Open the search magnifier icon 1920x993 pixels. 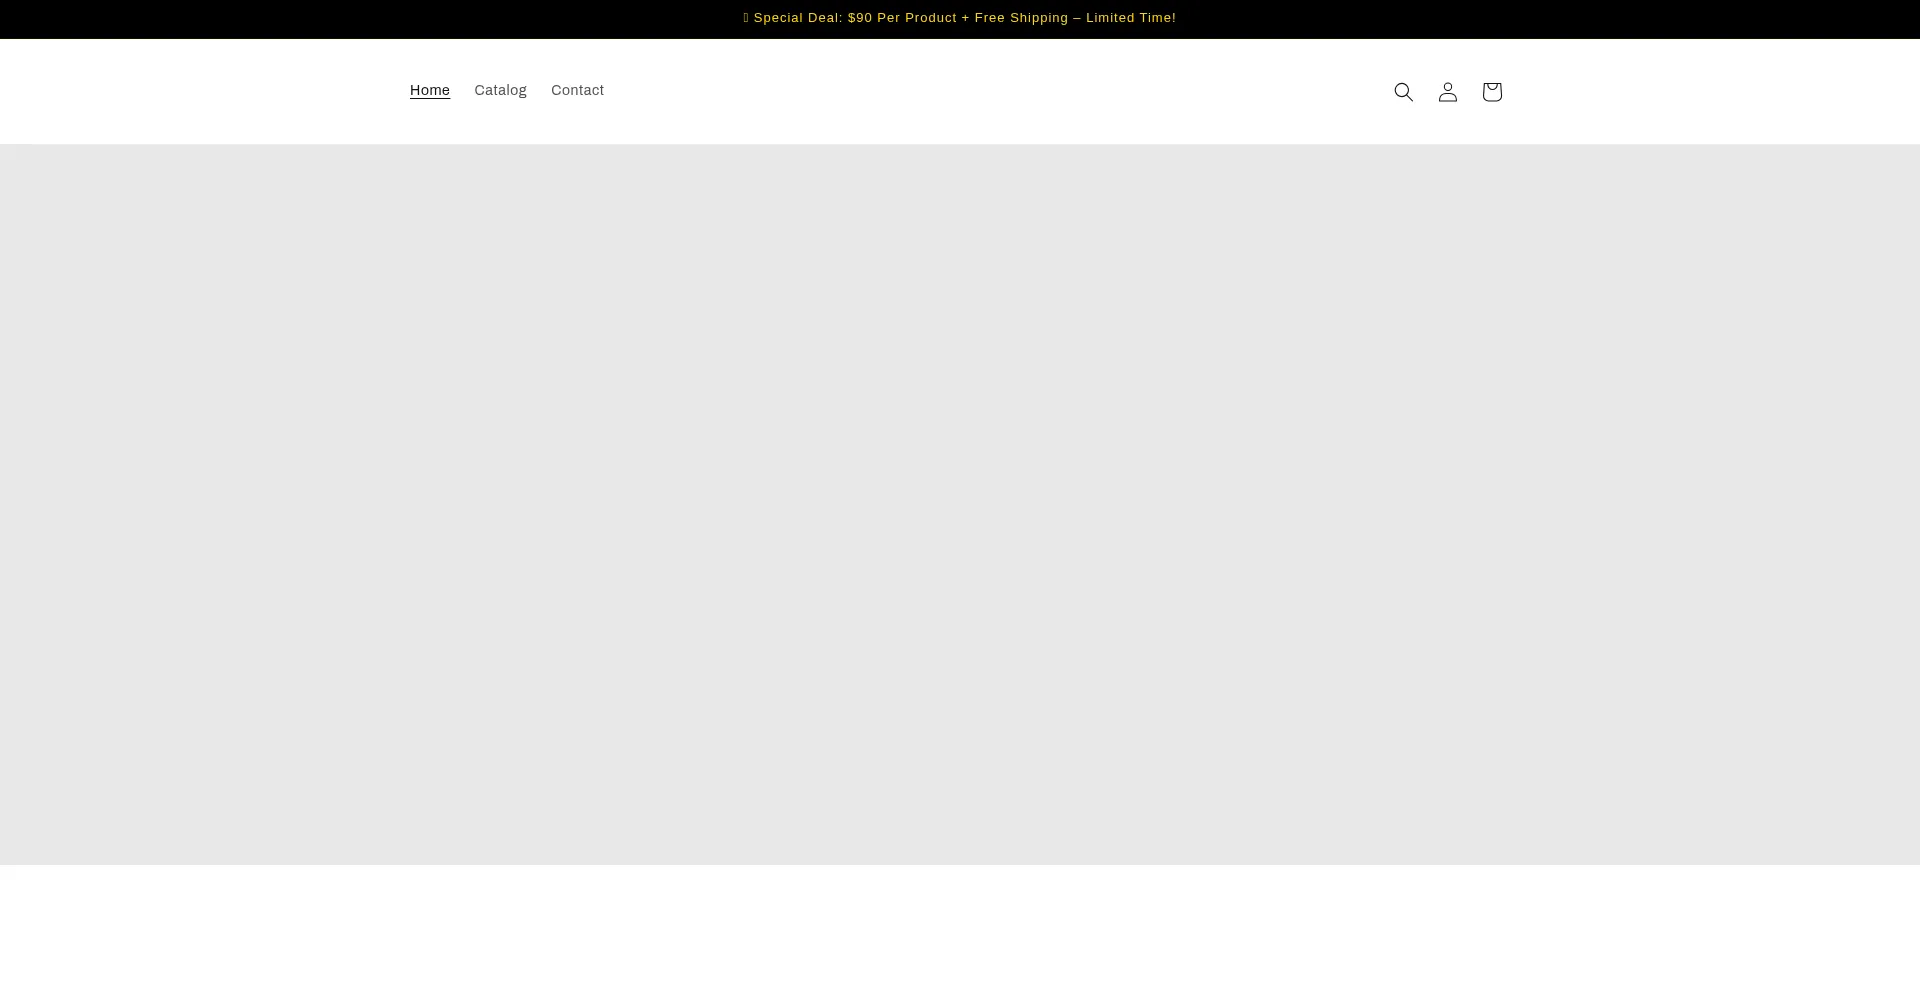1403,92
